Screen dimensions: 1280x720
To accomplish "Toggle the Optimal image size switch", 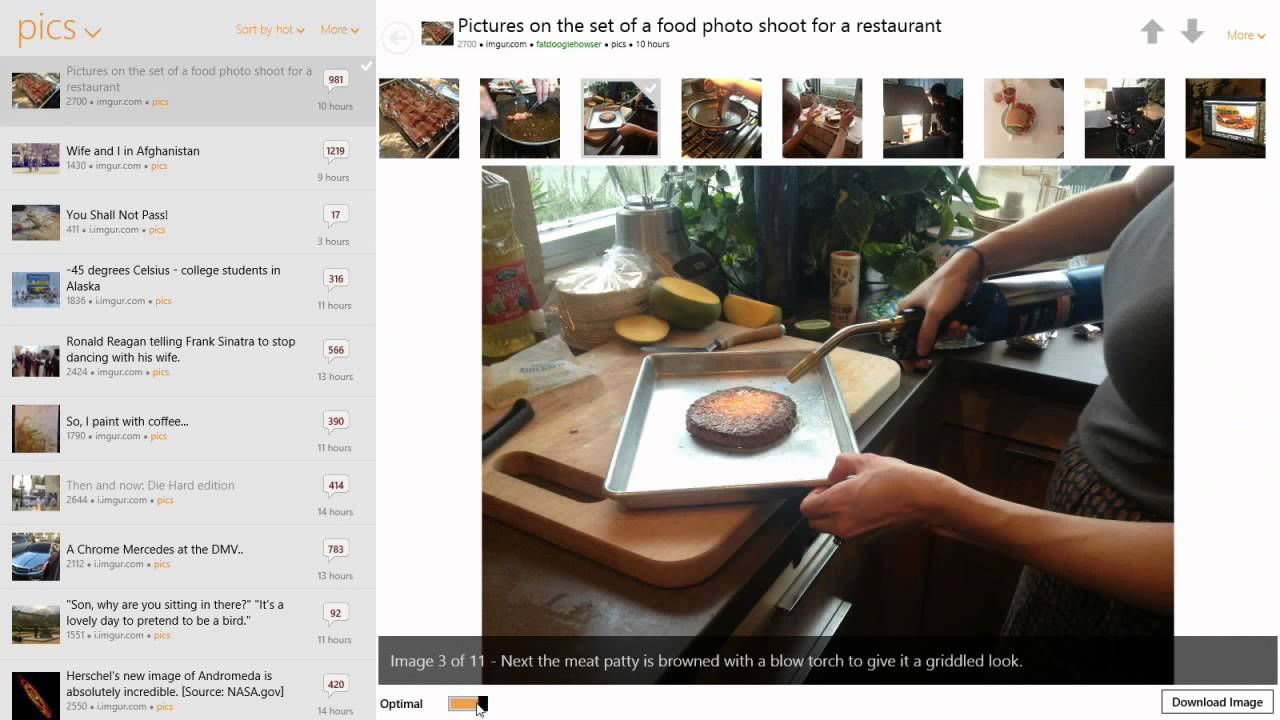I will (x=467, y=704).
